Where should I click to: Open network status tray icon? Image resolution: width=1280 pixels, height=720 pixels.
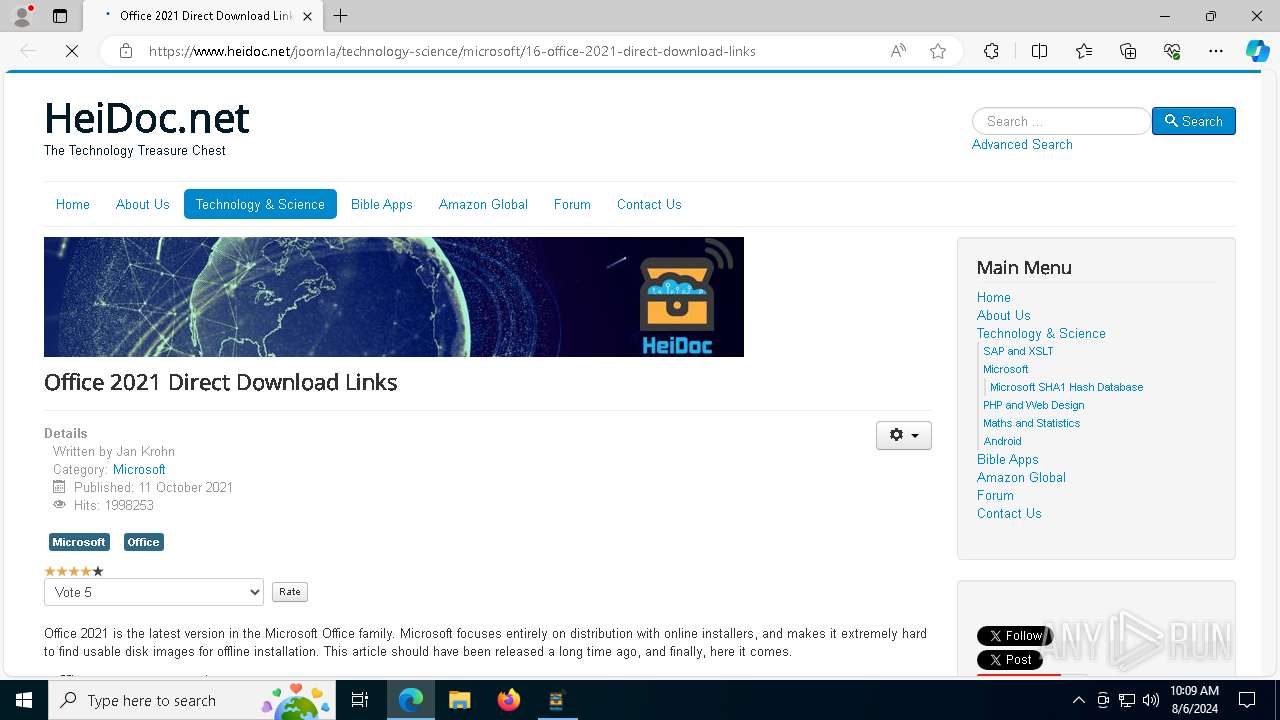pyautogui.click(x=1127, y=700)
